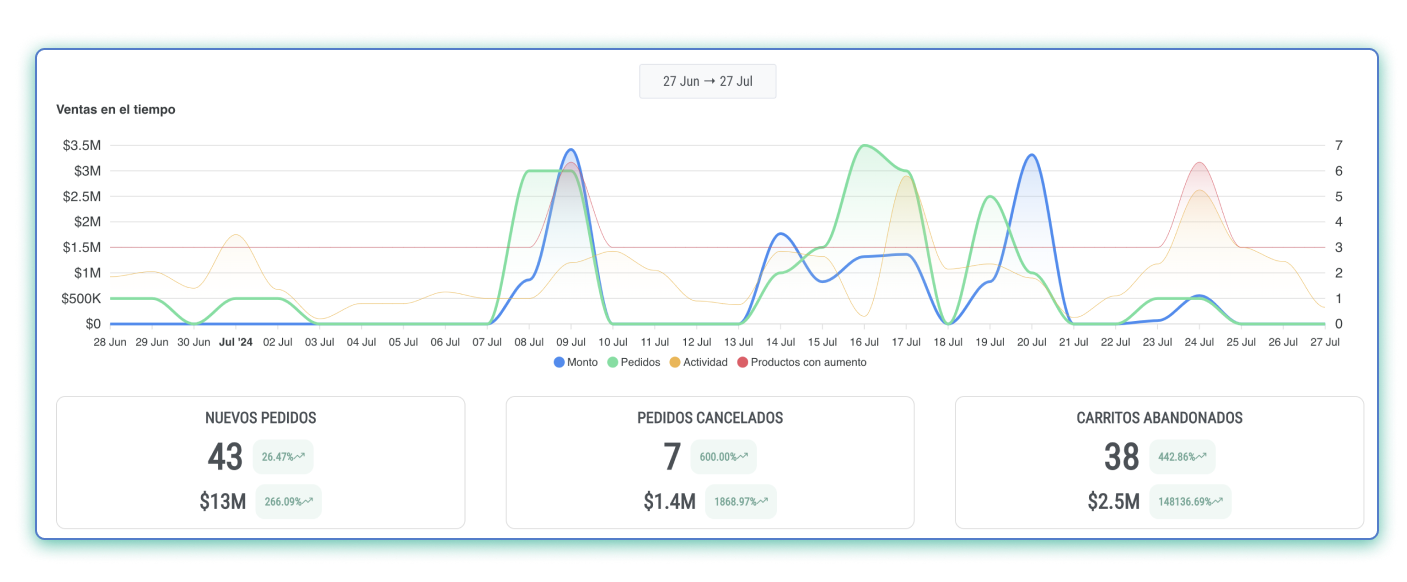The height and width of the screenshot is (582, 1407).
Task: Toggle the Actividad legend entry
Action: click(705, 362)
